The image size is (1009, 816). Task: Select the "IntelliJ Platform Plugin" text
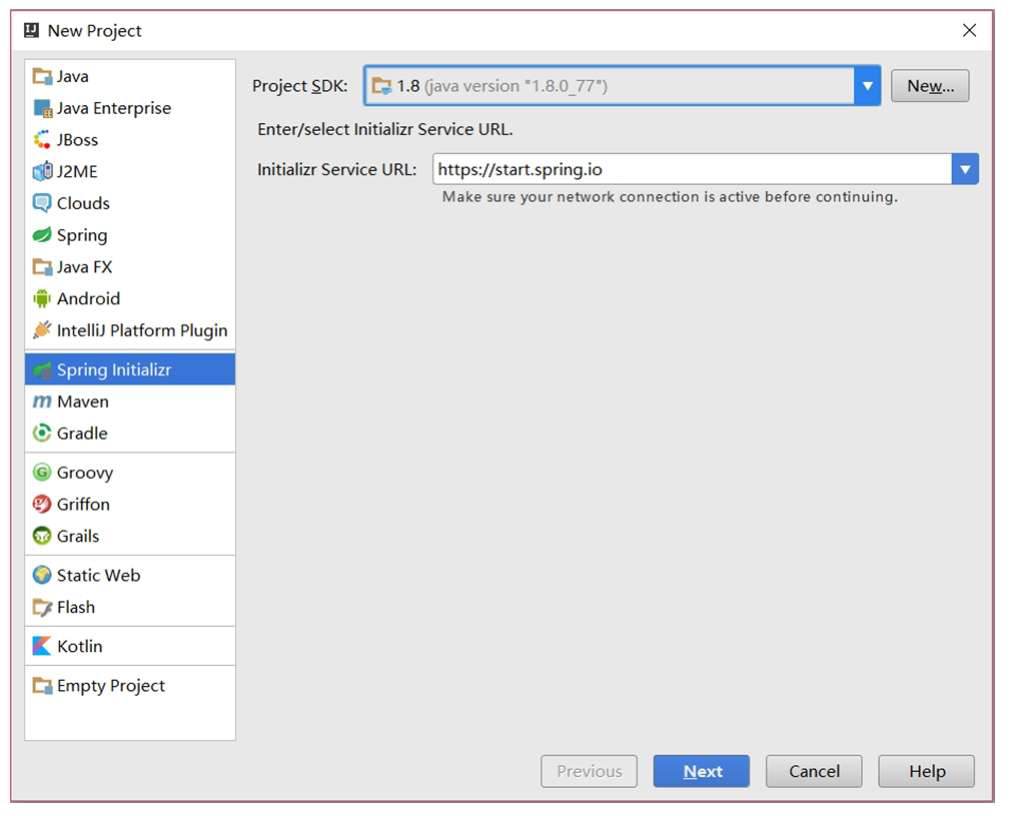[142, 330]
